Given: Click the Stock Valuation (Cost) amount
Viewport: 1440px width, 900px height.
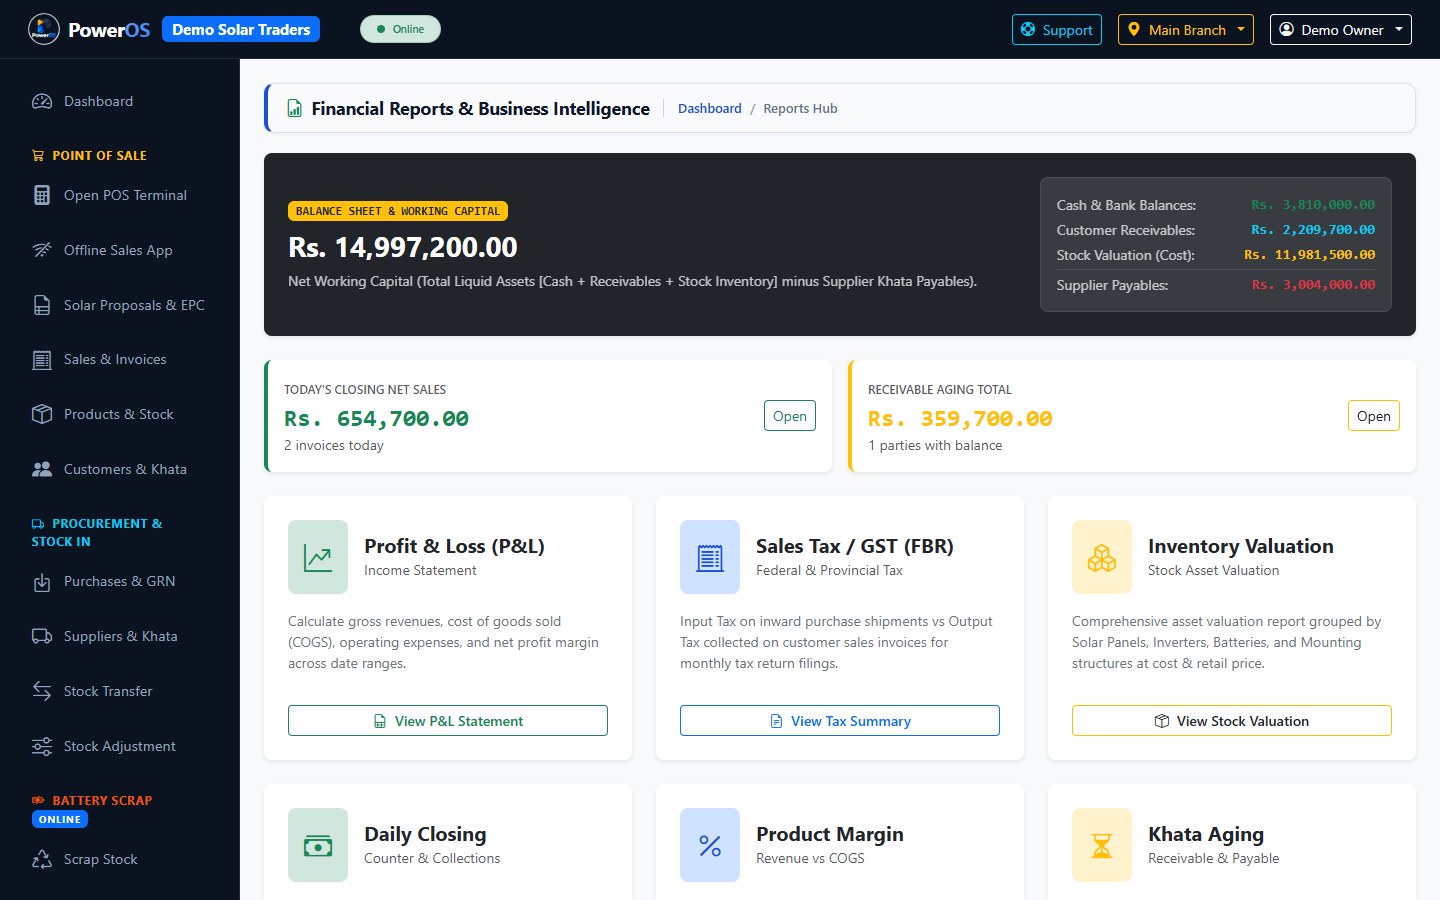Looking at the screenshot, I should 1310,255.
